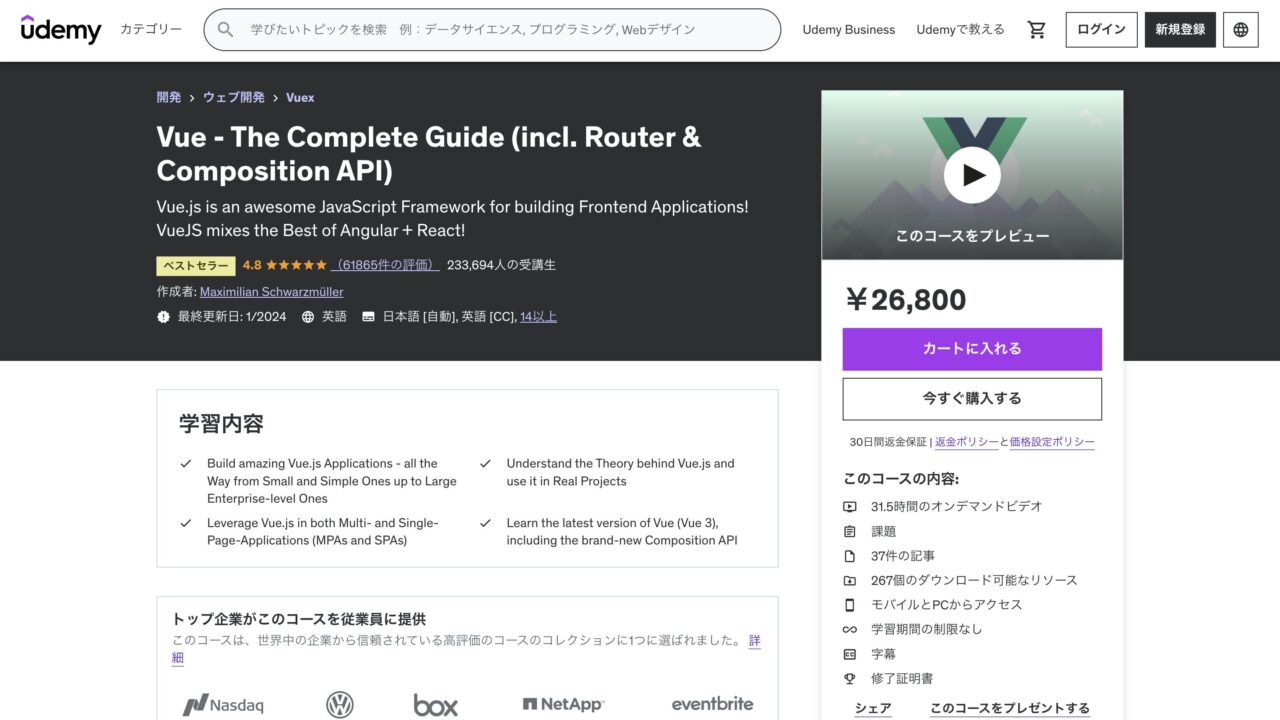Click 今すぐ購入する to buy now
The width and height of the screenshot is (1280, 720).
pos(971,397)
